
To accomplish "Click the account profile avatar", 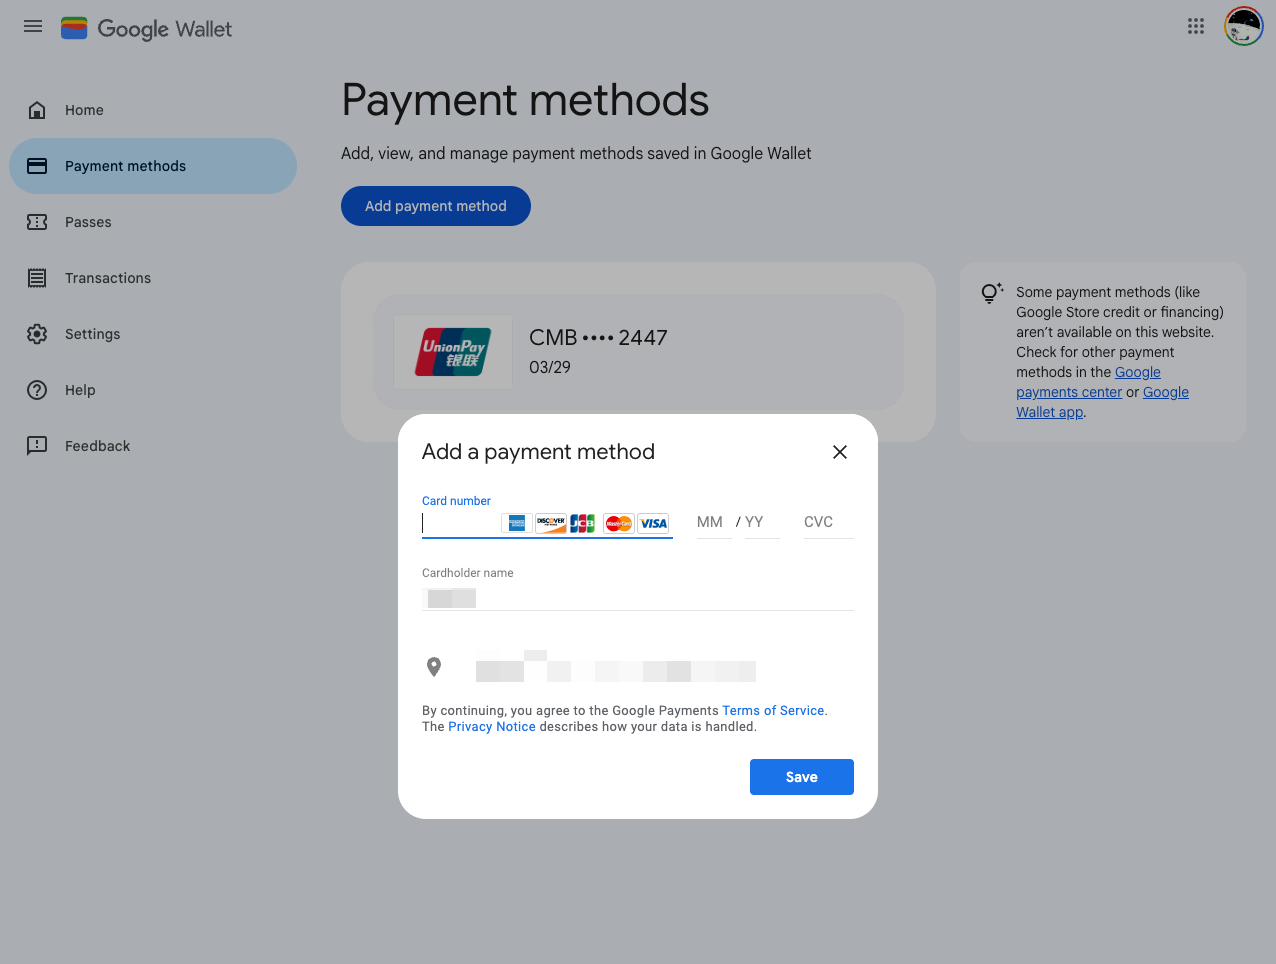I will pyautogui.click(x=1244, y=27).
